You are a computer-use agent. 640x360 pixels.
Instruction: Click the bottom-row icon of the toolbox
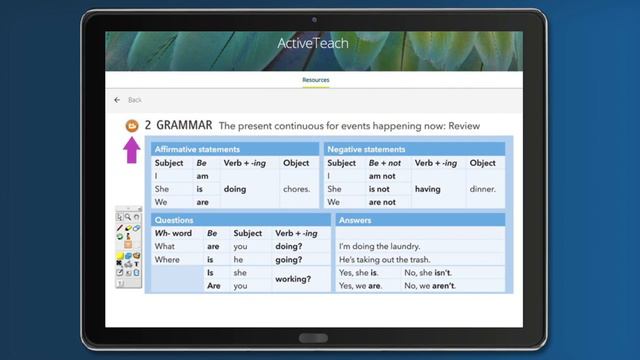tap(120, 283)
